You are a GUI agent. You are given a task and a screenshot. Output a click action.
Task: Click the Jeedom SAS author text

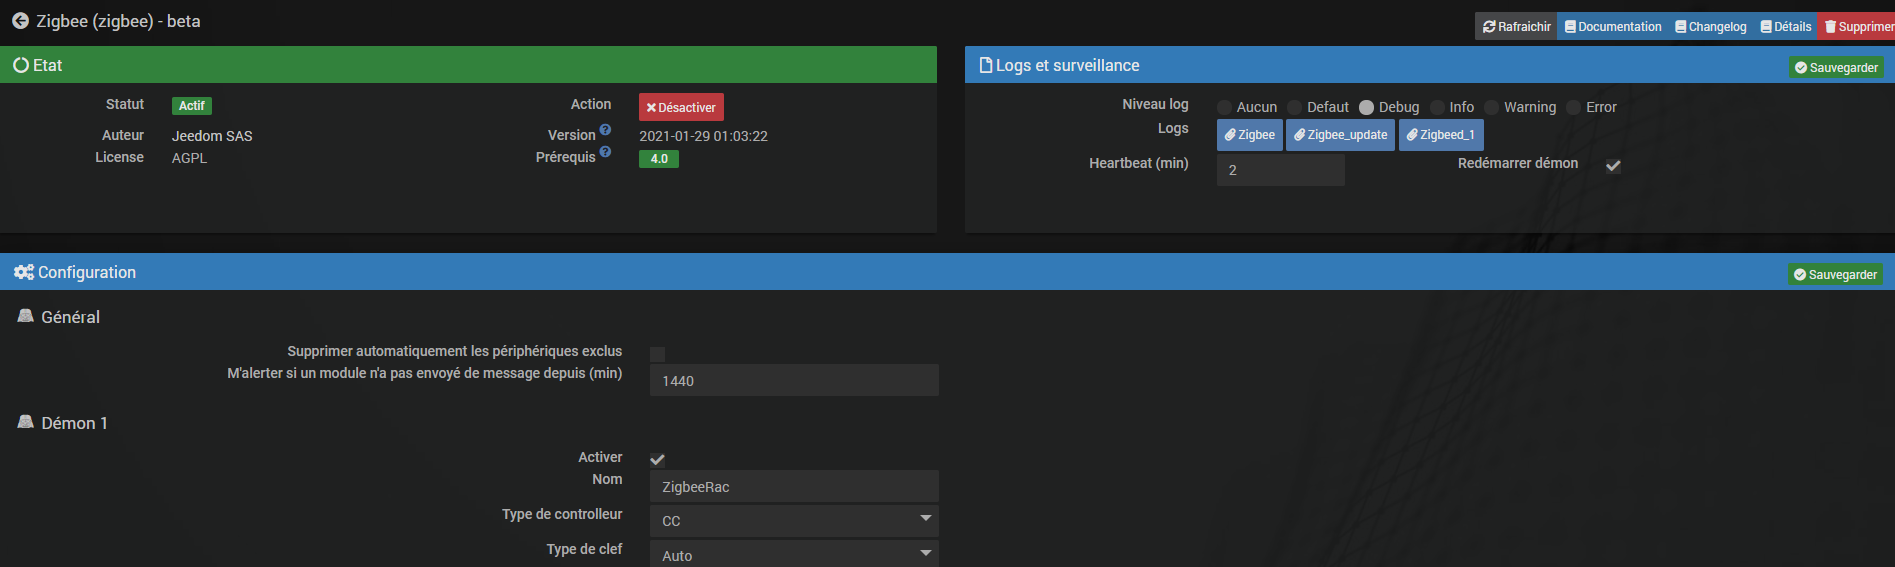pos(212,136)
